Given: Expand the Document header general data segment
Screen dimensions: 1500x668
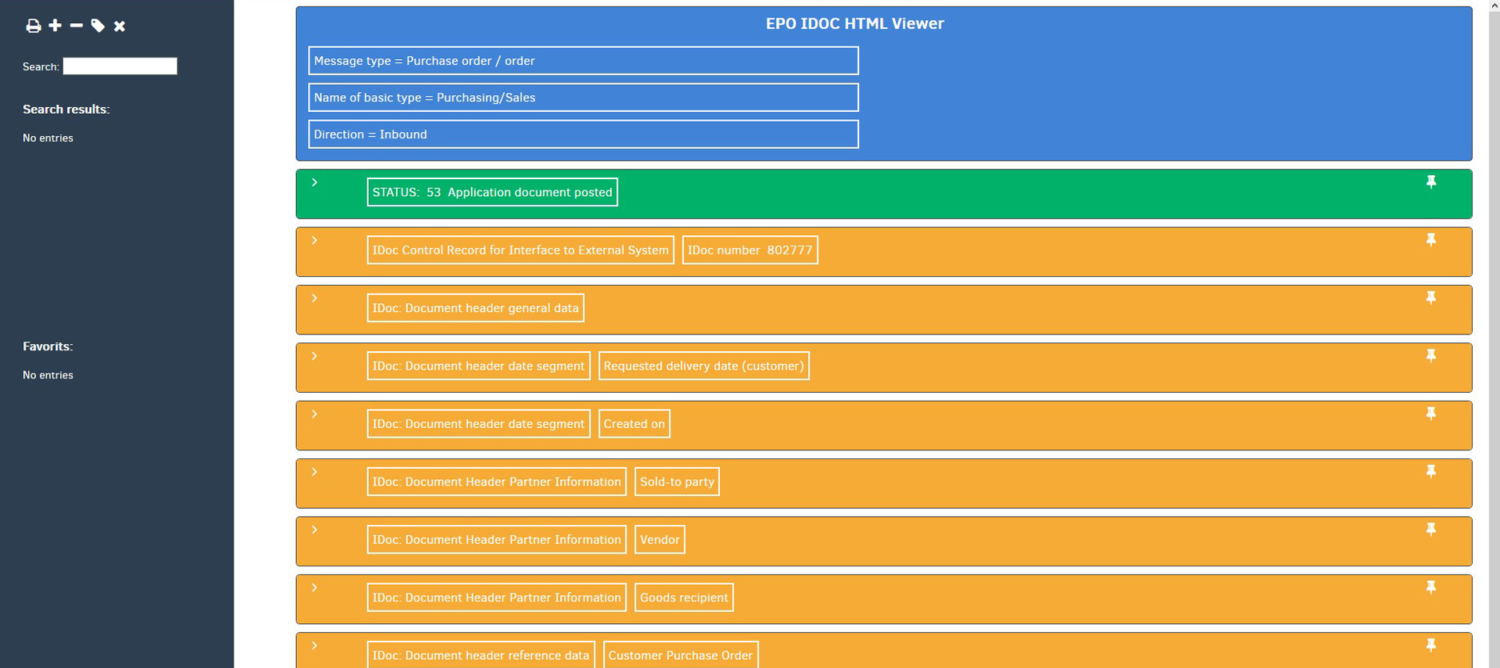Looking at the screenshot, I should point(315,298).
